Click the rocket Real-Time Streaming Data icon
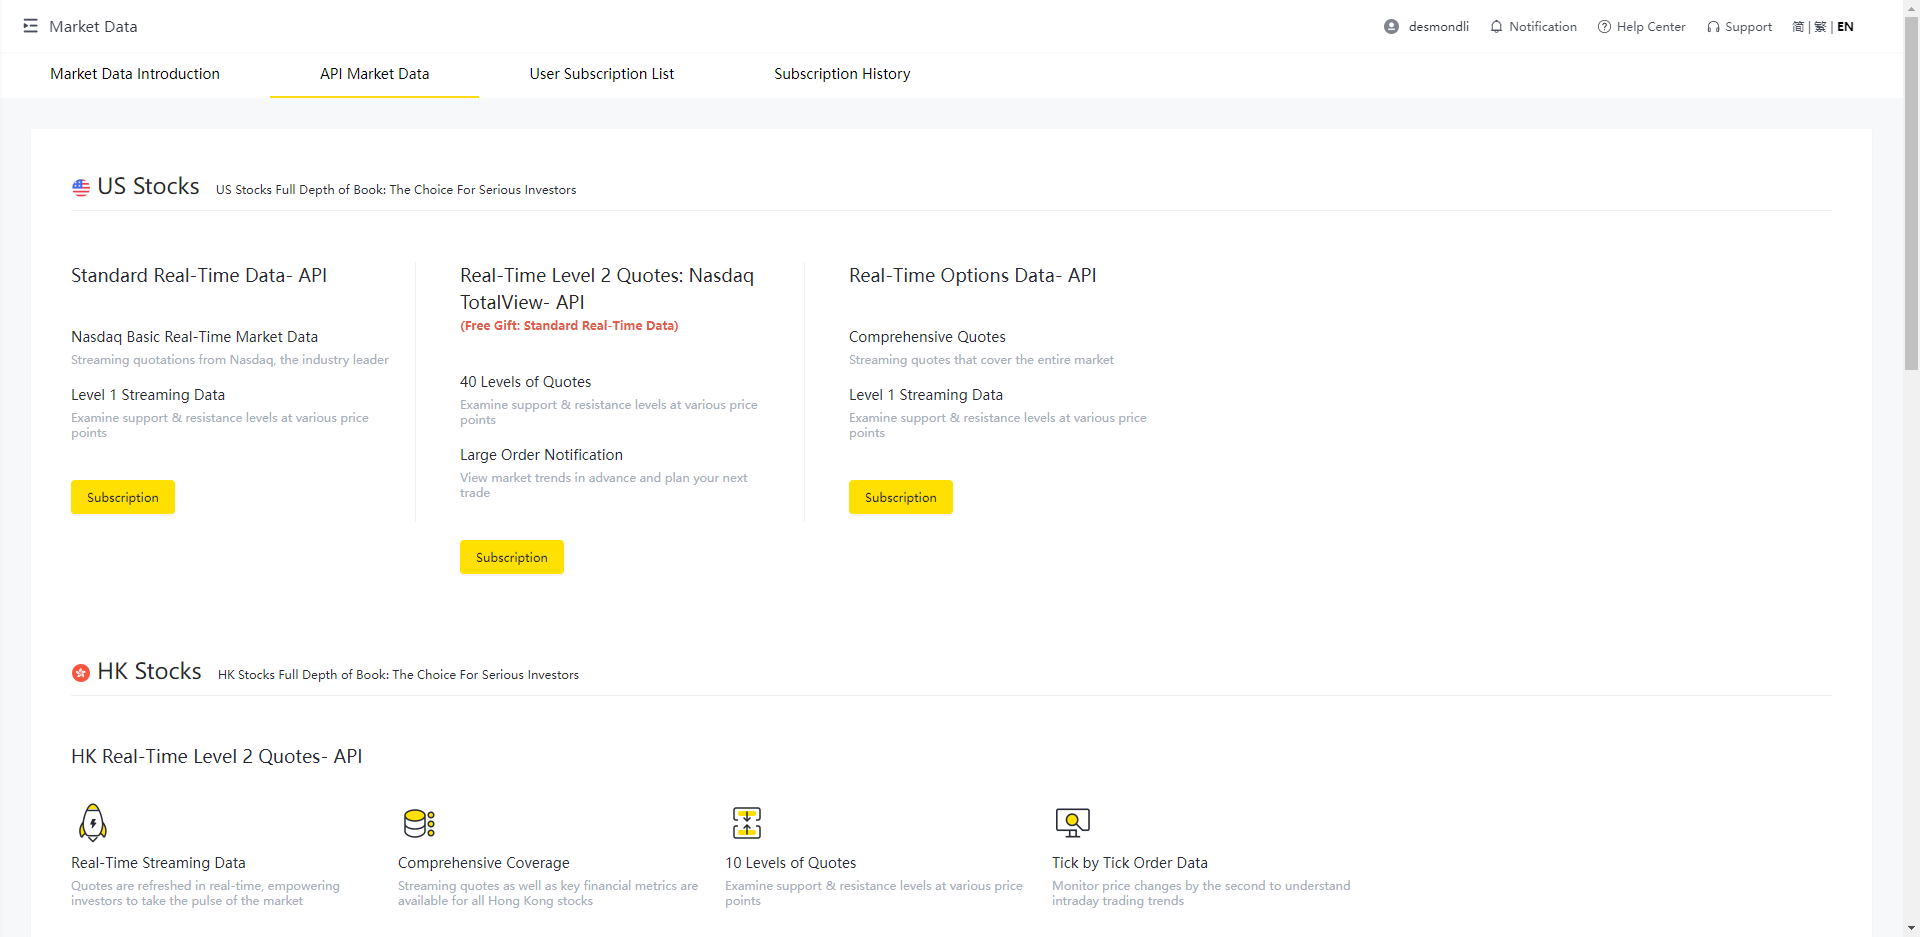The height and width of the screenshot is (937, 1920). point(93,823)
